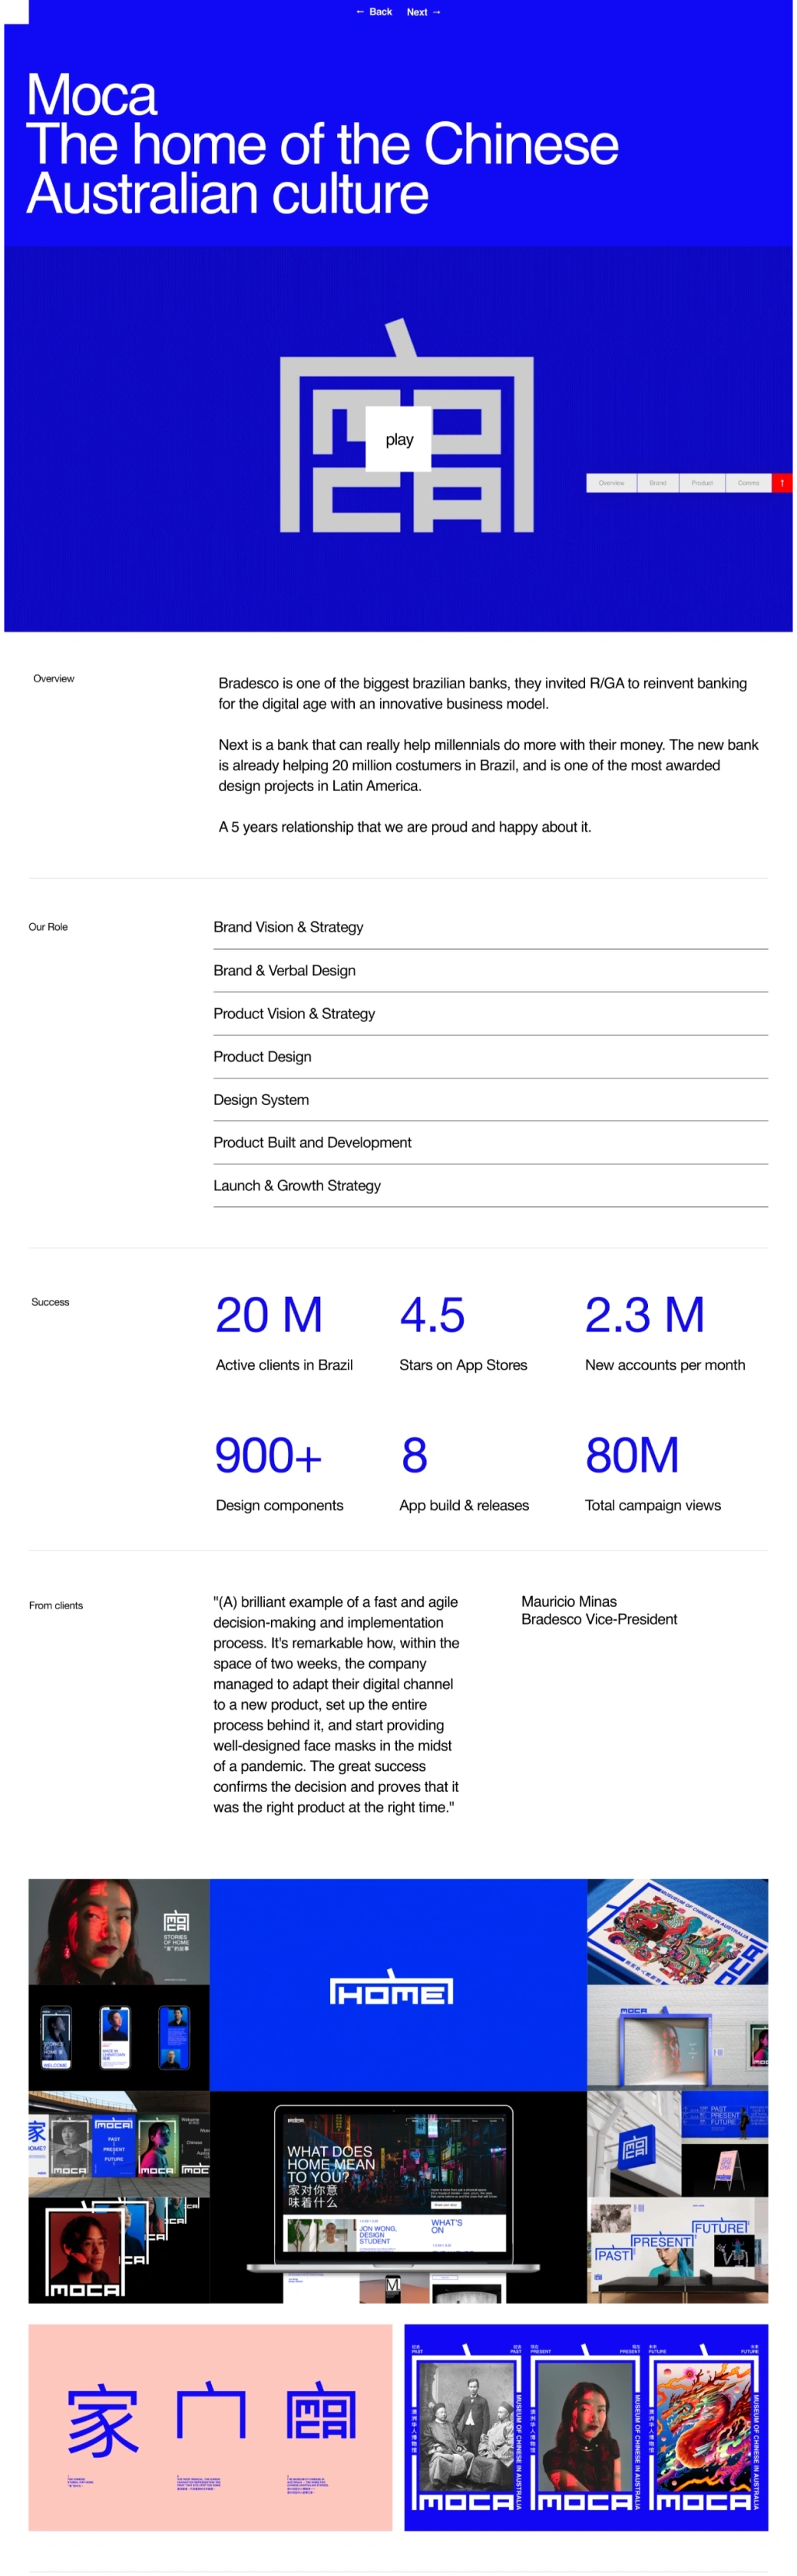797x2576 pixels.
Task: Open the Past Present Future exhibition image
Action: pos(677,2250)
